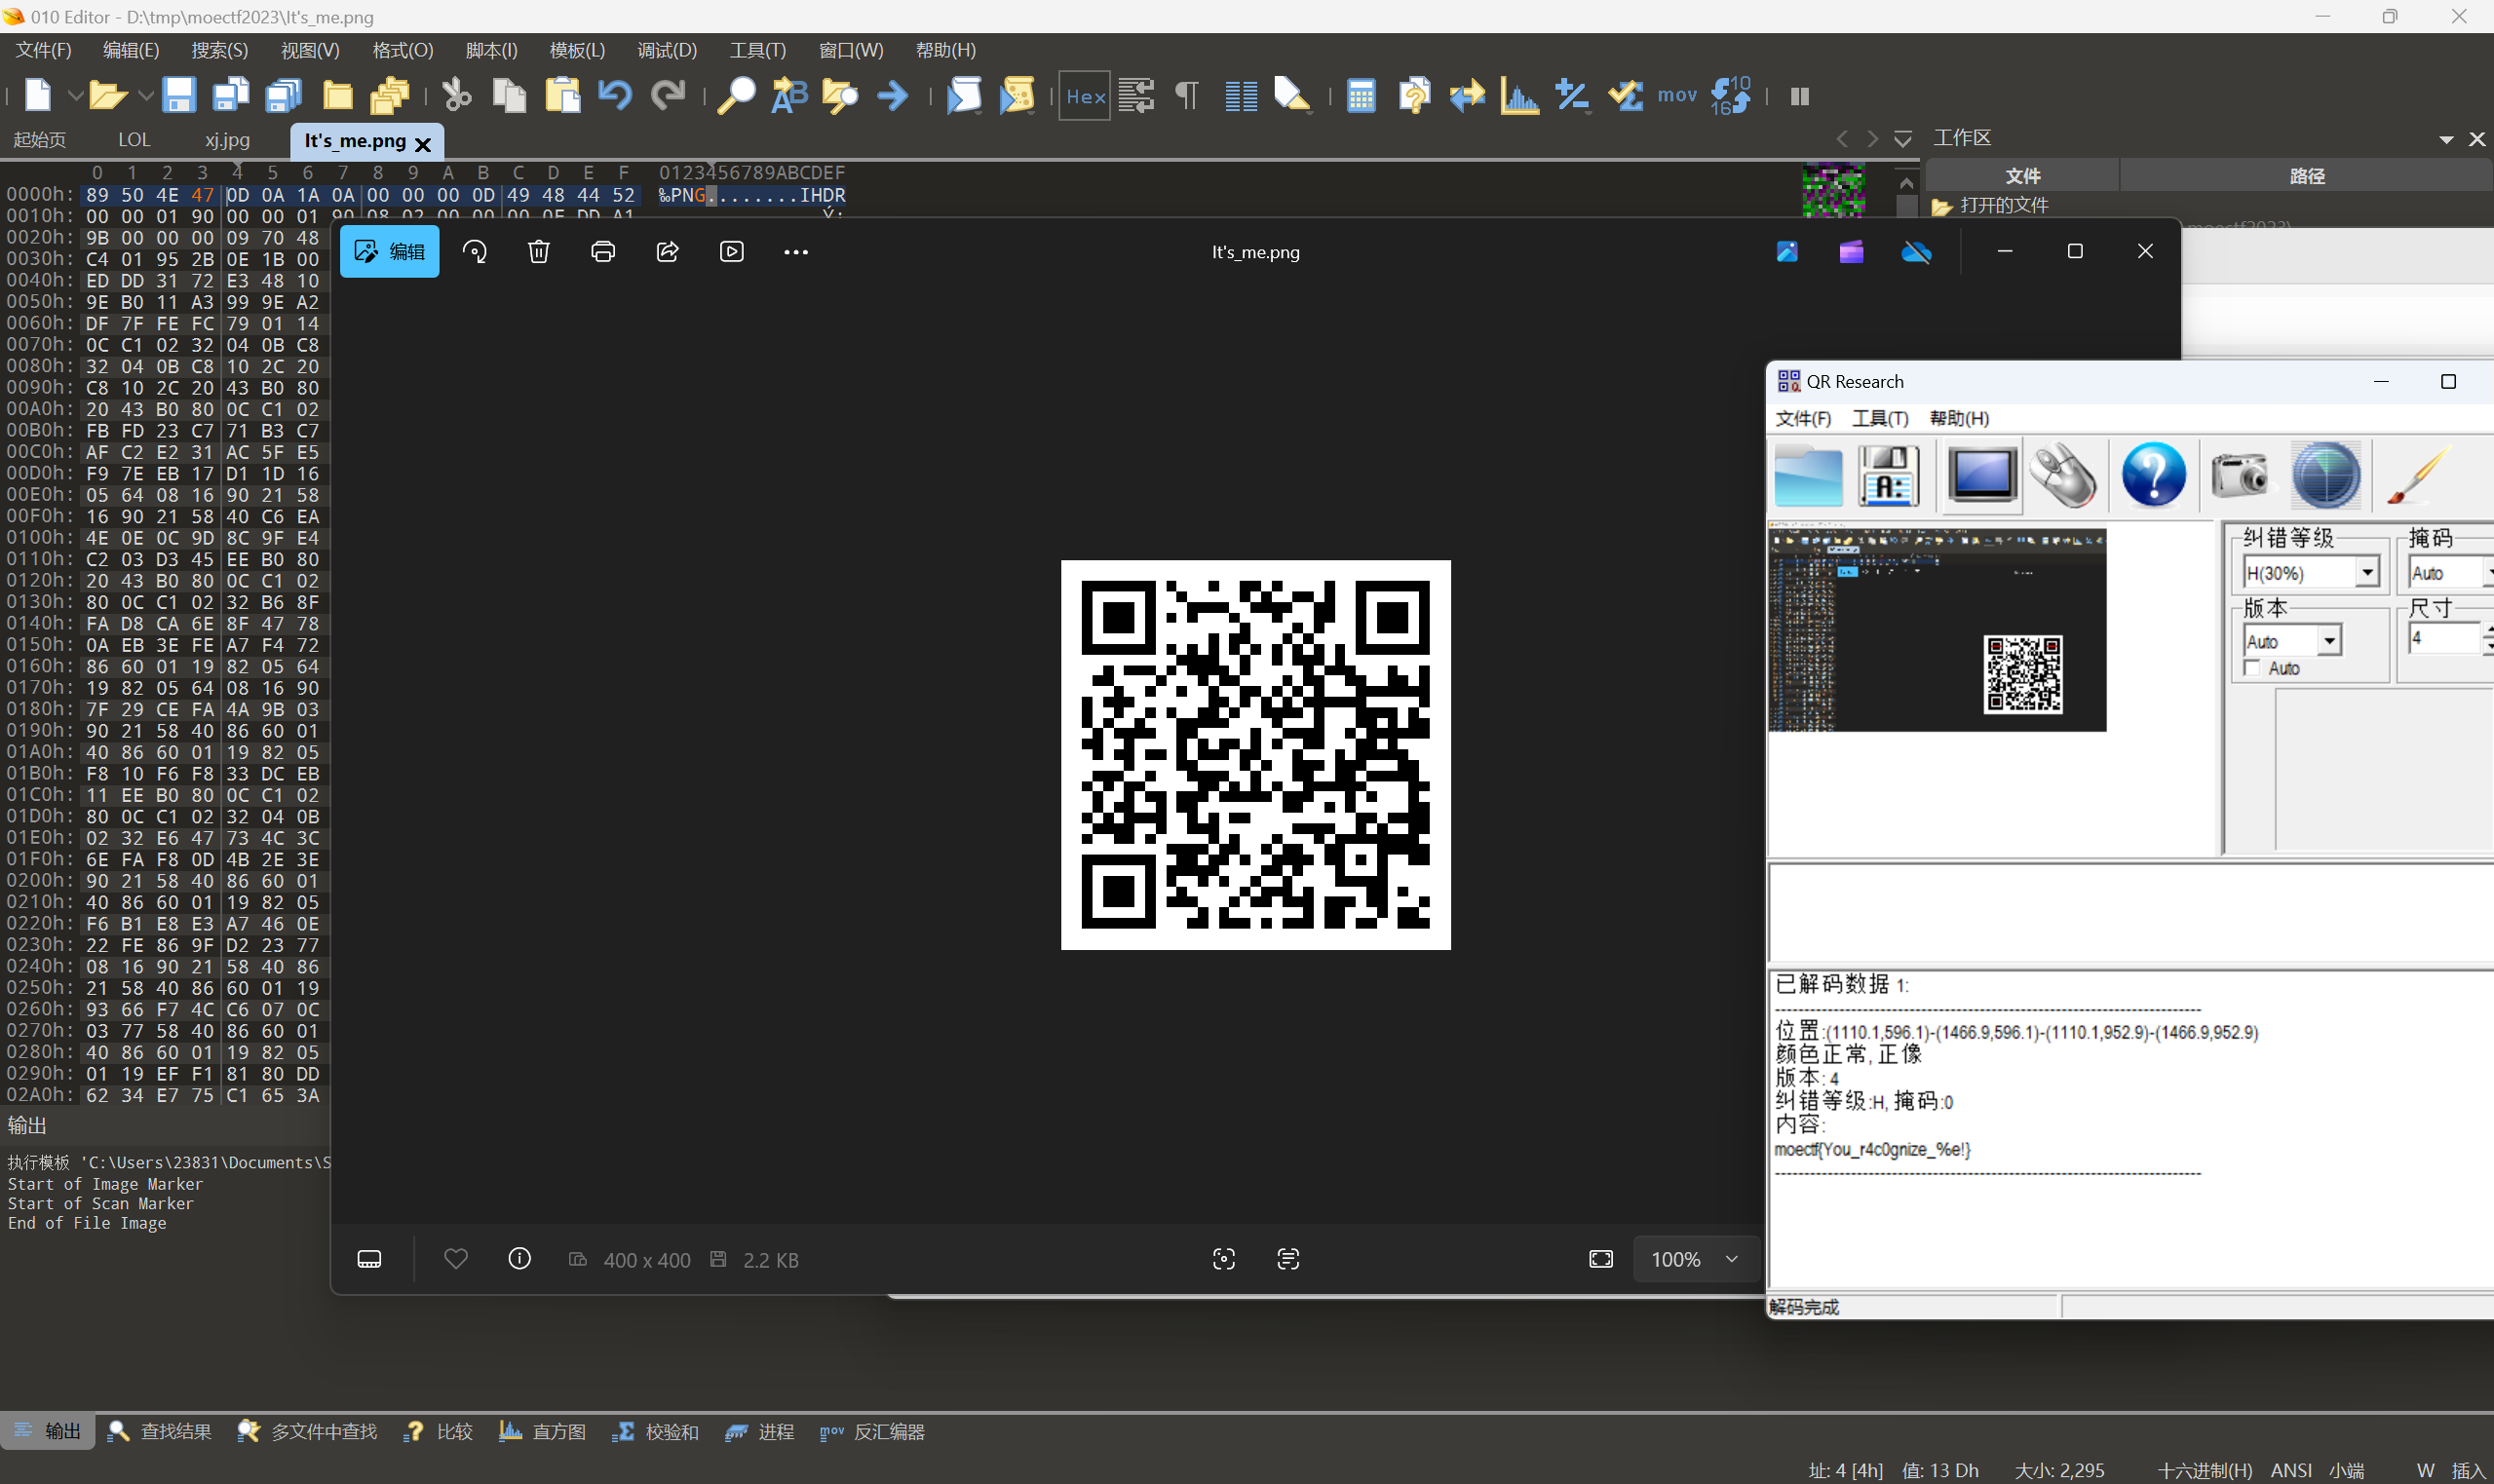
Task: Click the OneDrive cloud icon in photo viewer
Action: tap(1916, 252)
